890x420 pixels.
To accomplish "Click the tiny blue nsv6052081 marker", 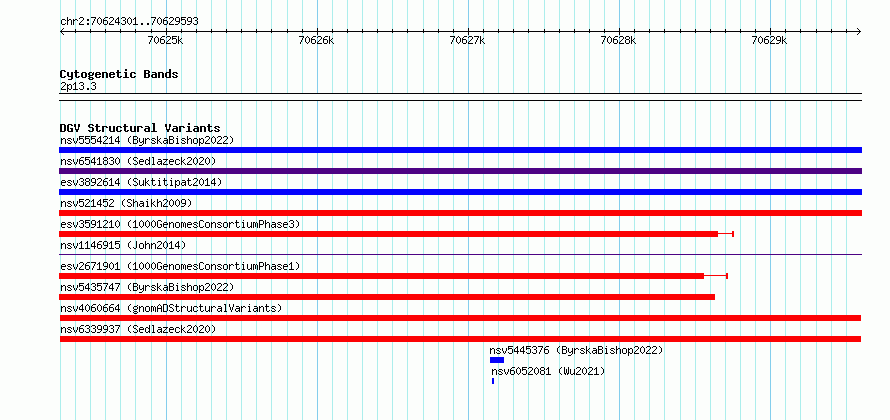I will click(493, 381).
